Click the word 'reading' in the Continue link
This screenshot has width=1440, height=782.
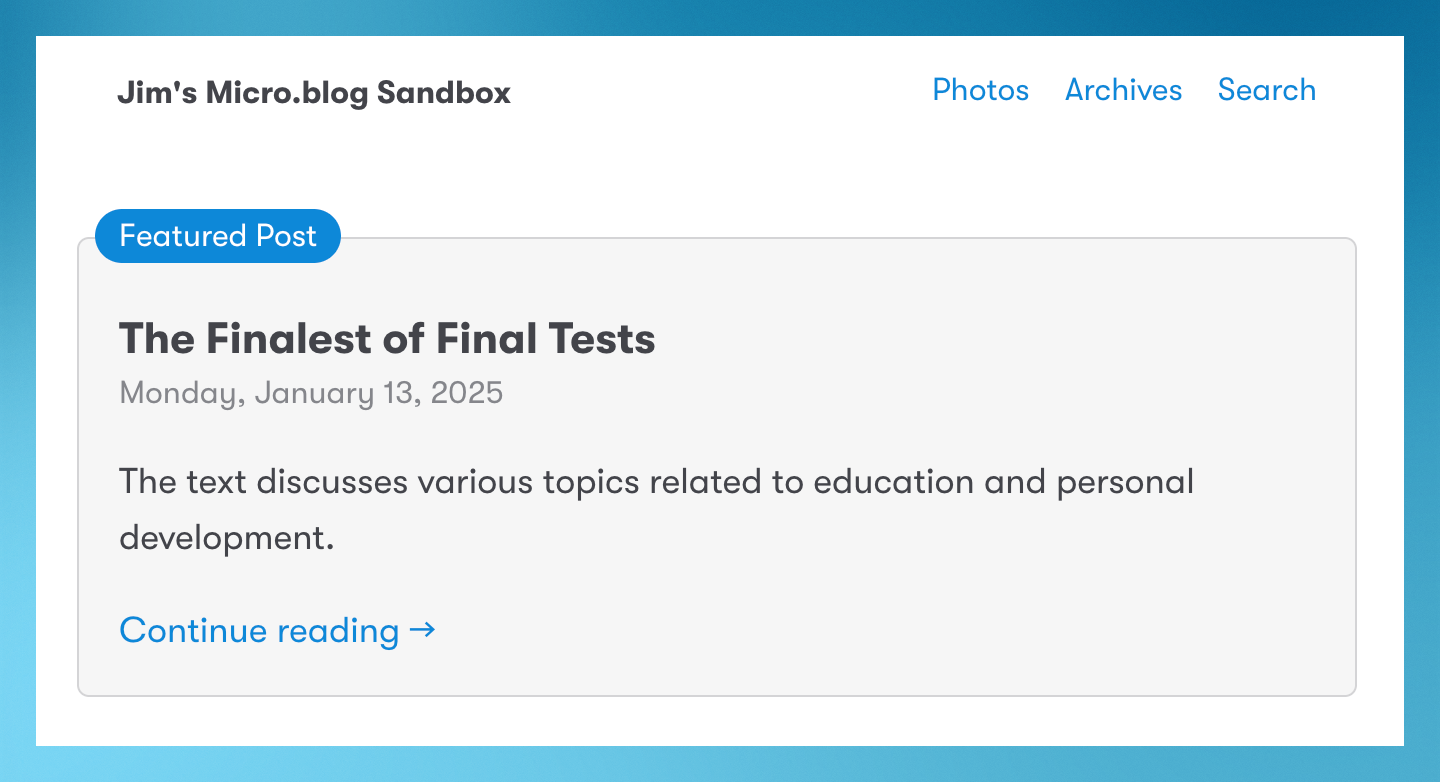coord(338,631)
